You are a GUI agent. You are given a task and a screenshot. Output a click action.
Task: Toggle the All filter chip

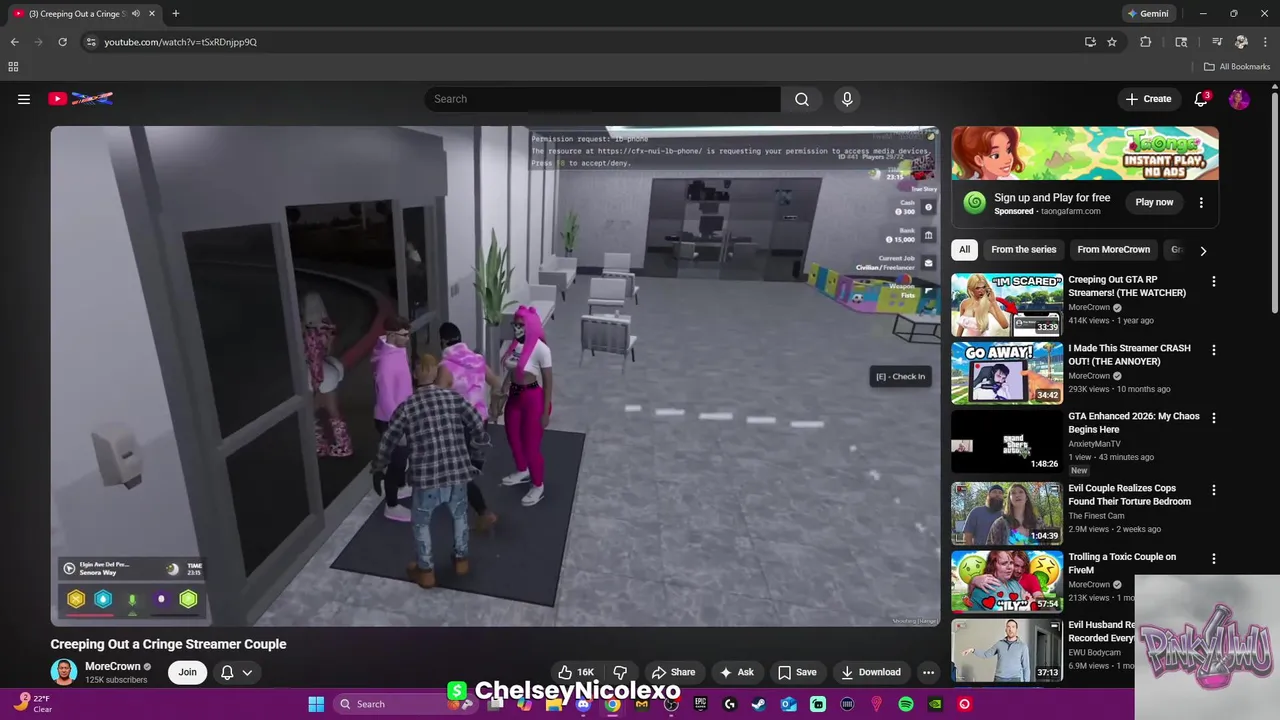pos(964,250)
